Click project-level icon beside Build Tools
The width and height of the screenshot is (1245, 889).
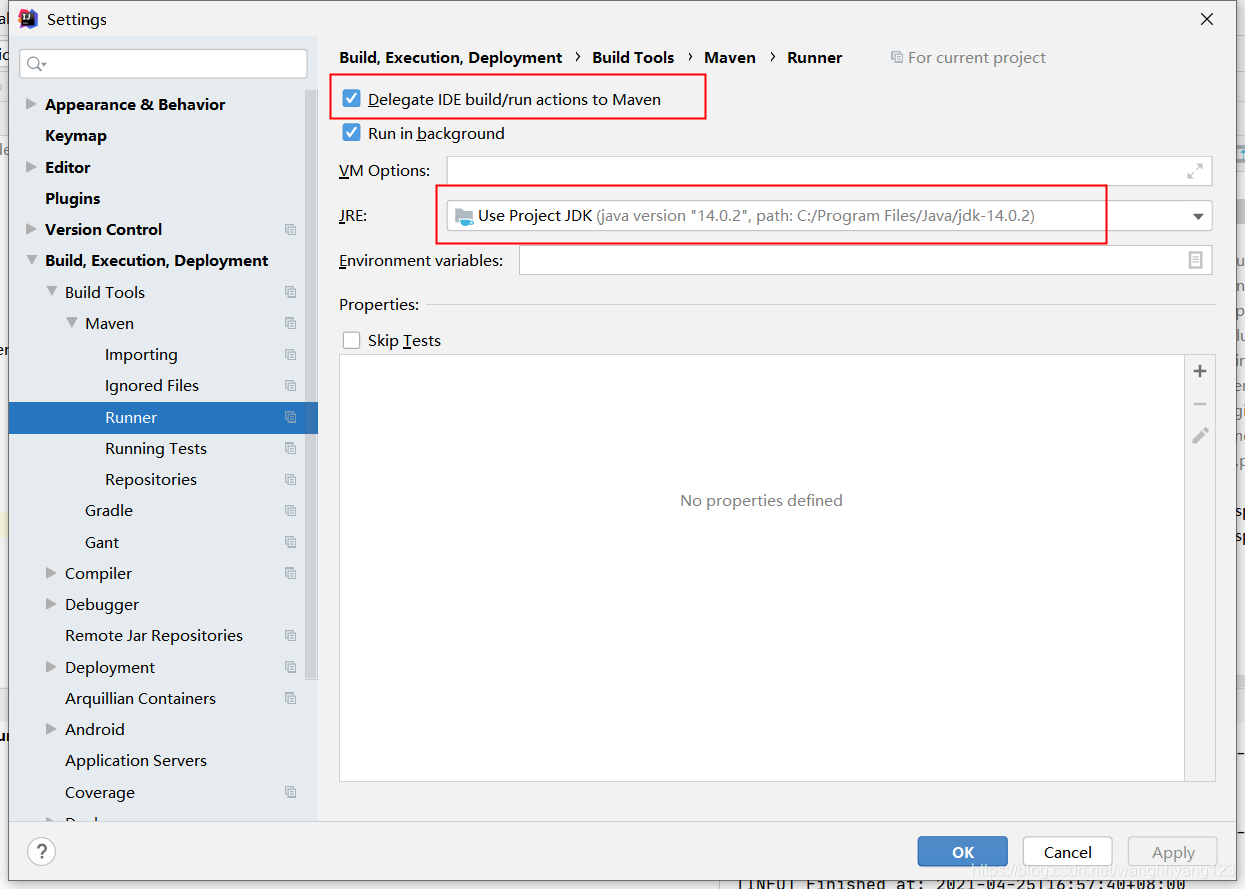(290, 292)
